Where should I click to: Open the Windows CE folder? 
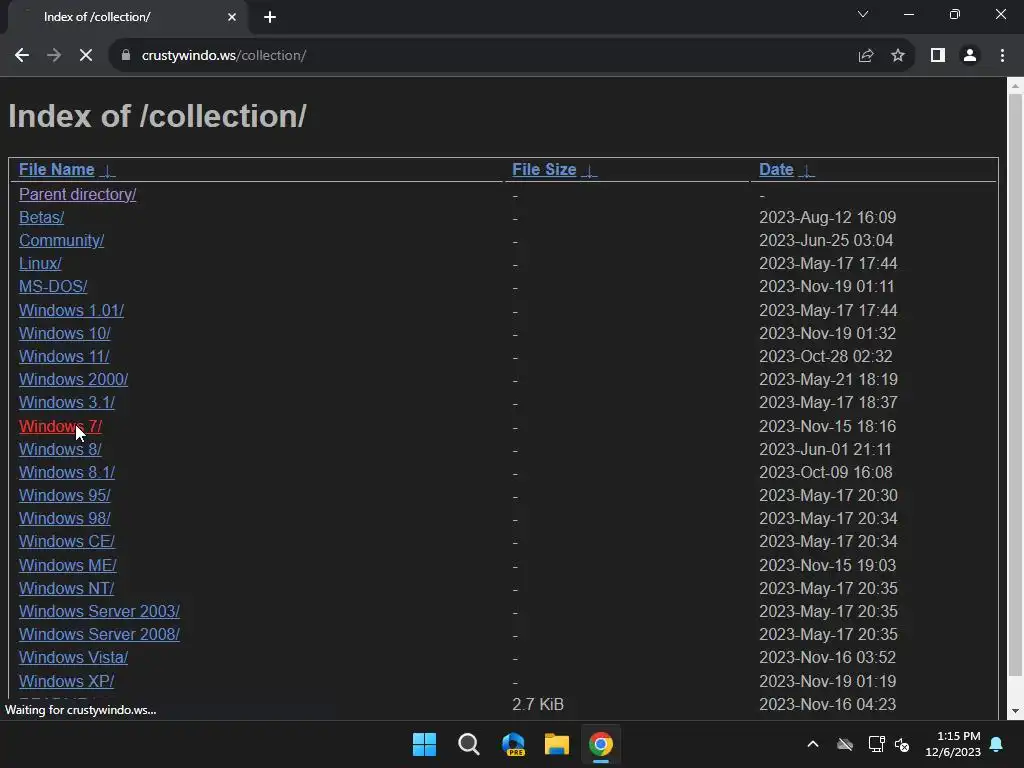click(67, 542)
